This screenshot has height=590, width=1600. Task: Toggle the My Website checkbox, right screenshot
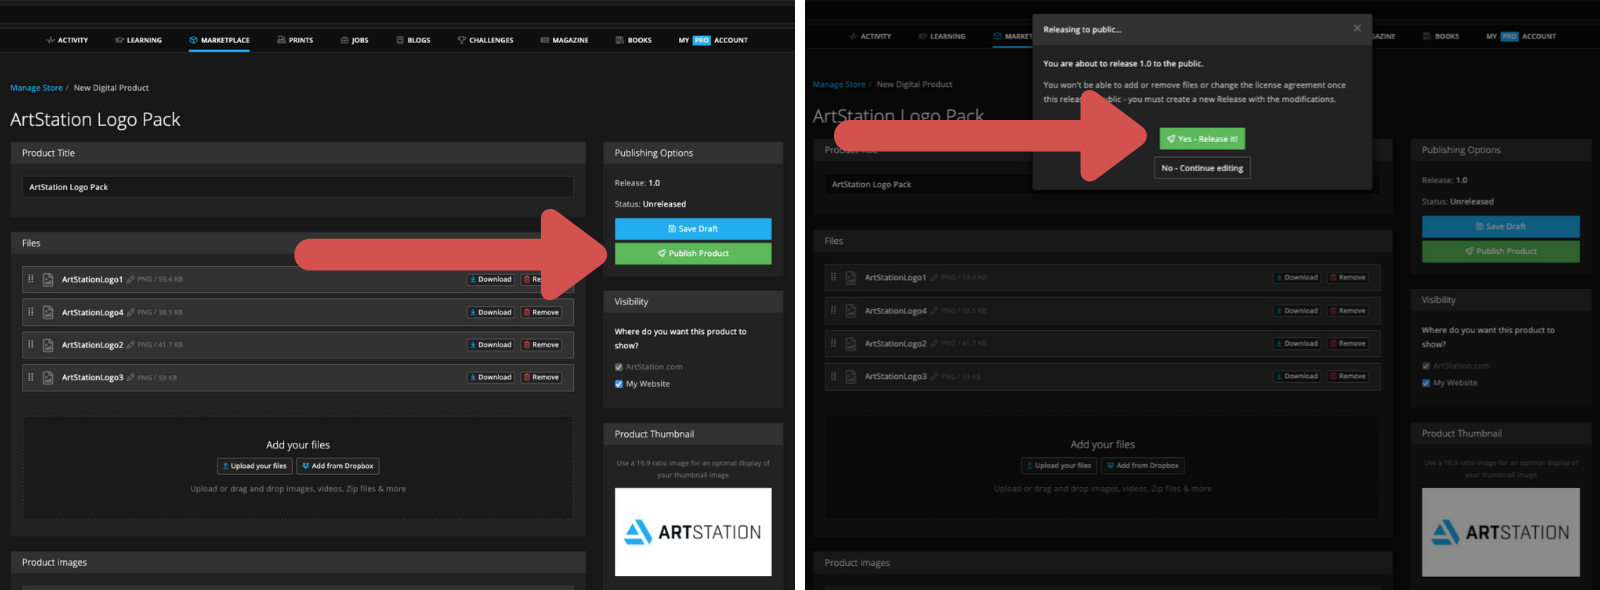[x=1426, y=383]
